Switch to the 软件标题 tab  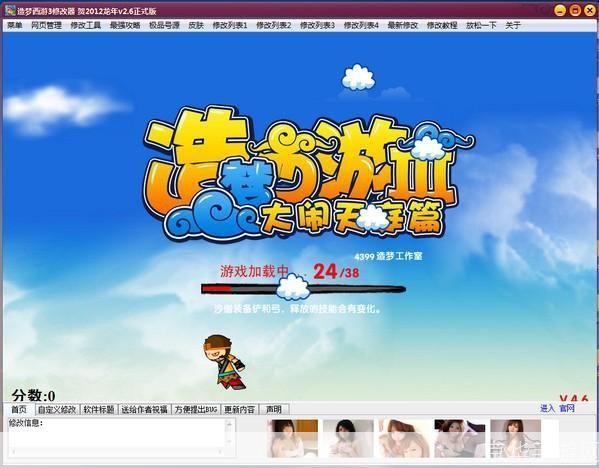click(99, 410)
